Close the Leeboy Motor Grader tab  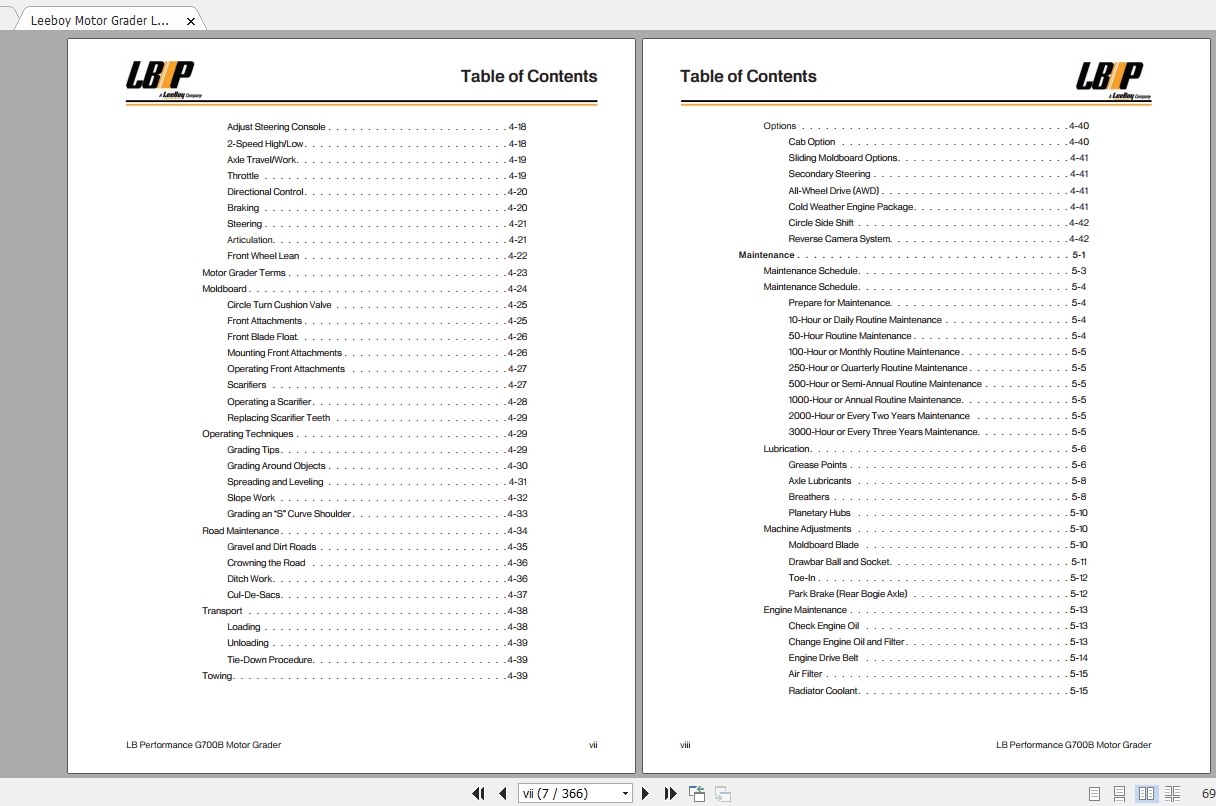pyautogui.click(x=191, y=21)
